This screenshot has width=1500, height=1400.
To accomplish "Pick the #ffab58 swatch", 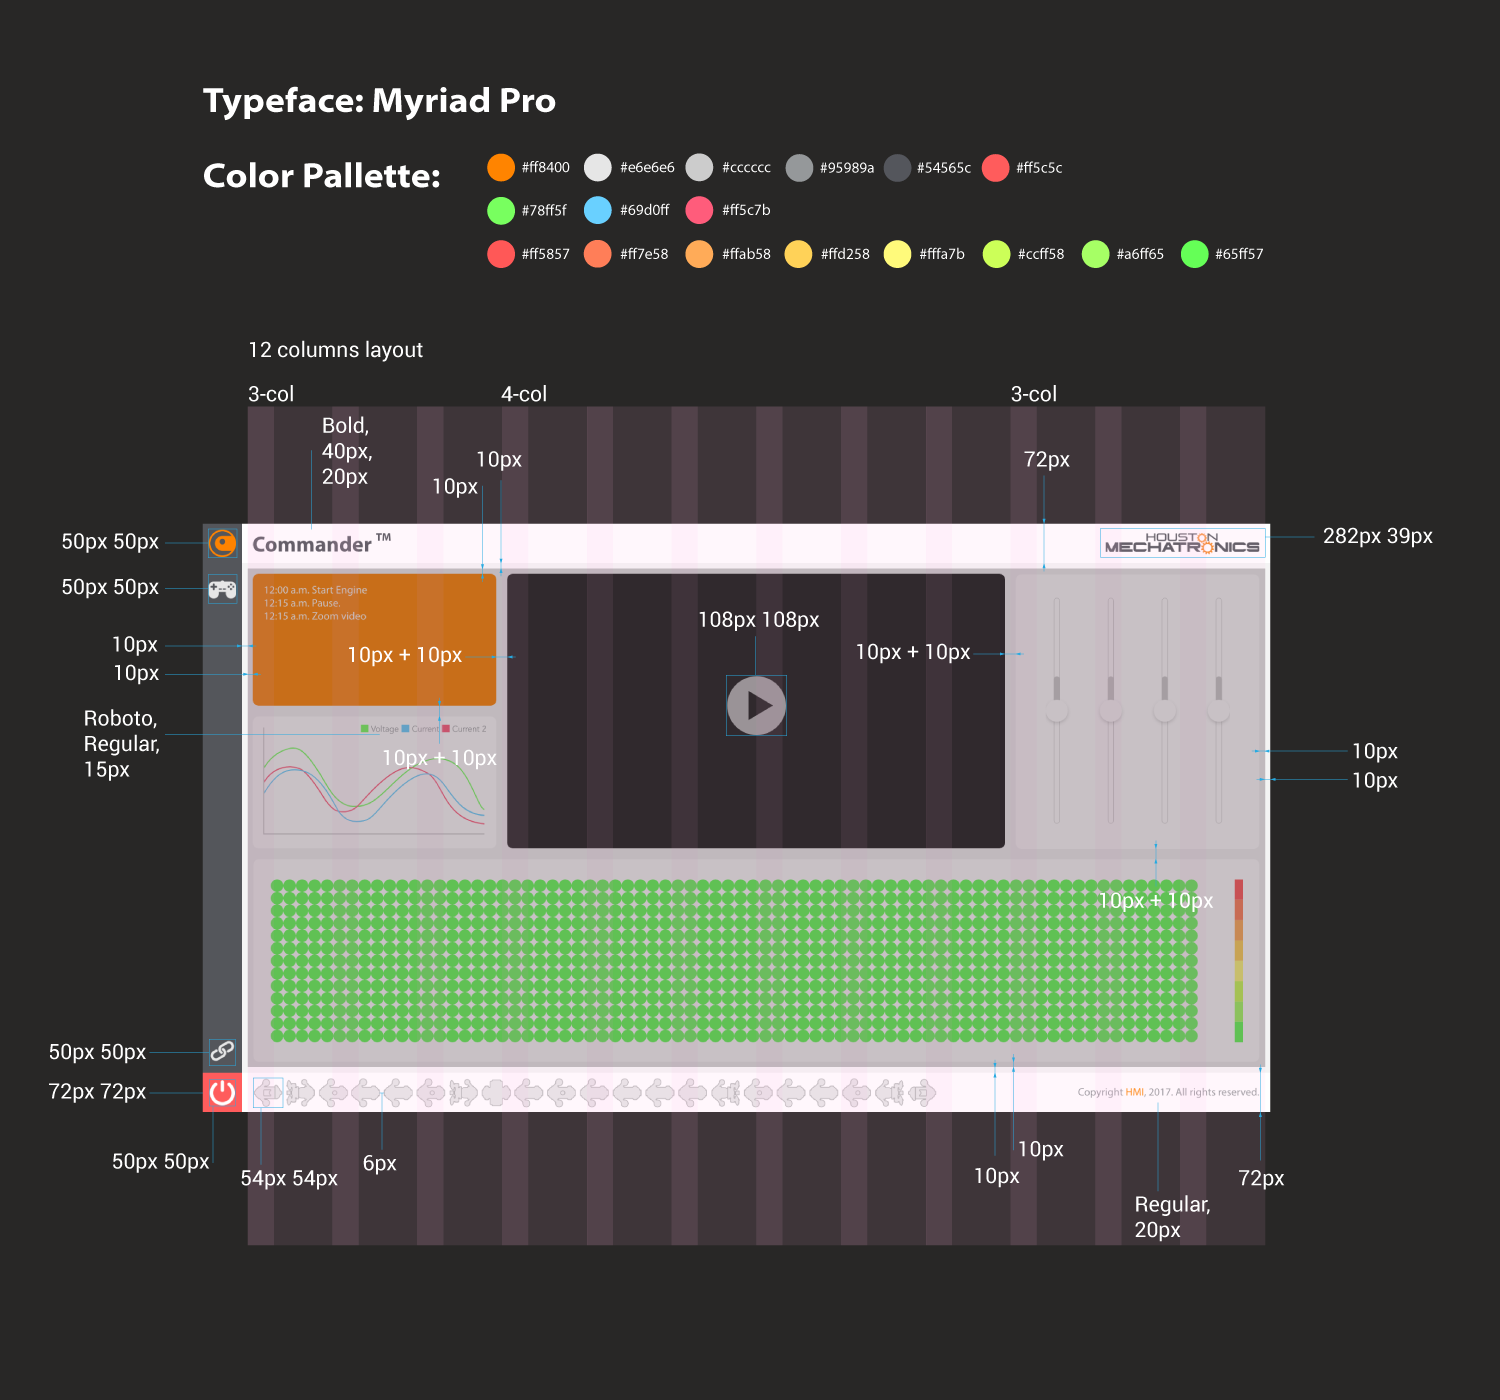I will pos(700,254).
